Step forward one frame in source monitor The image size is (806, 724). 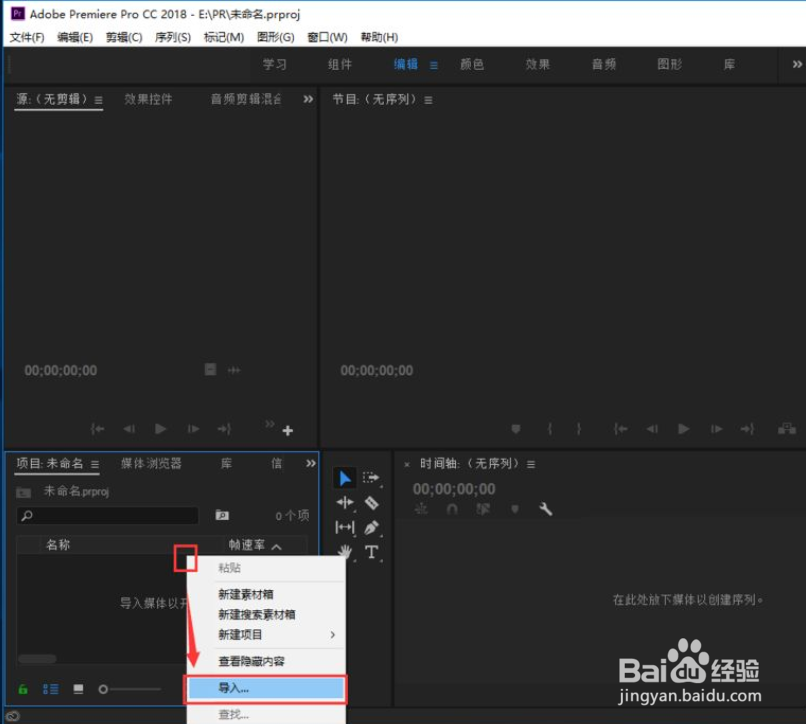193,428
